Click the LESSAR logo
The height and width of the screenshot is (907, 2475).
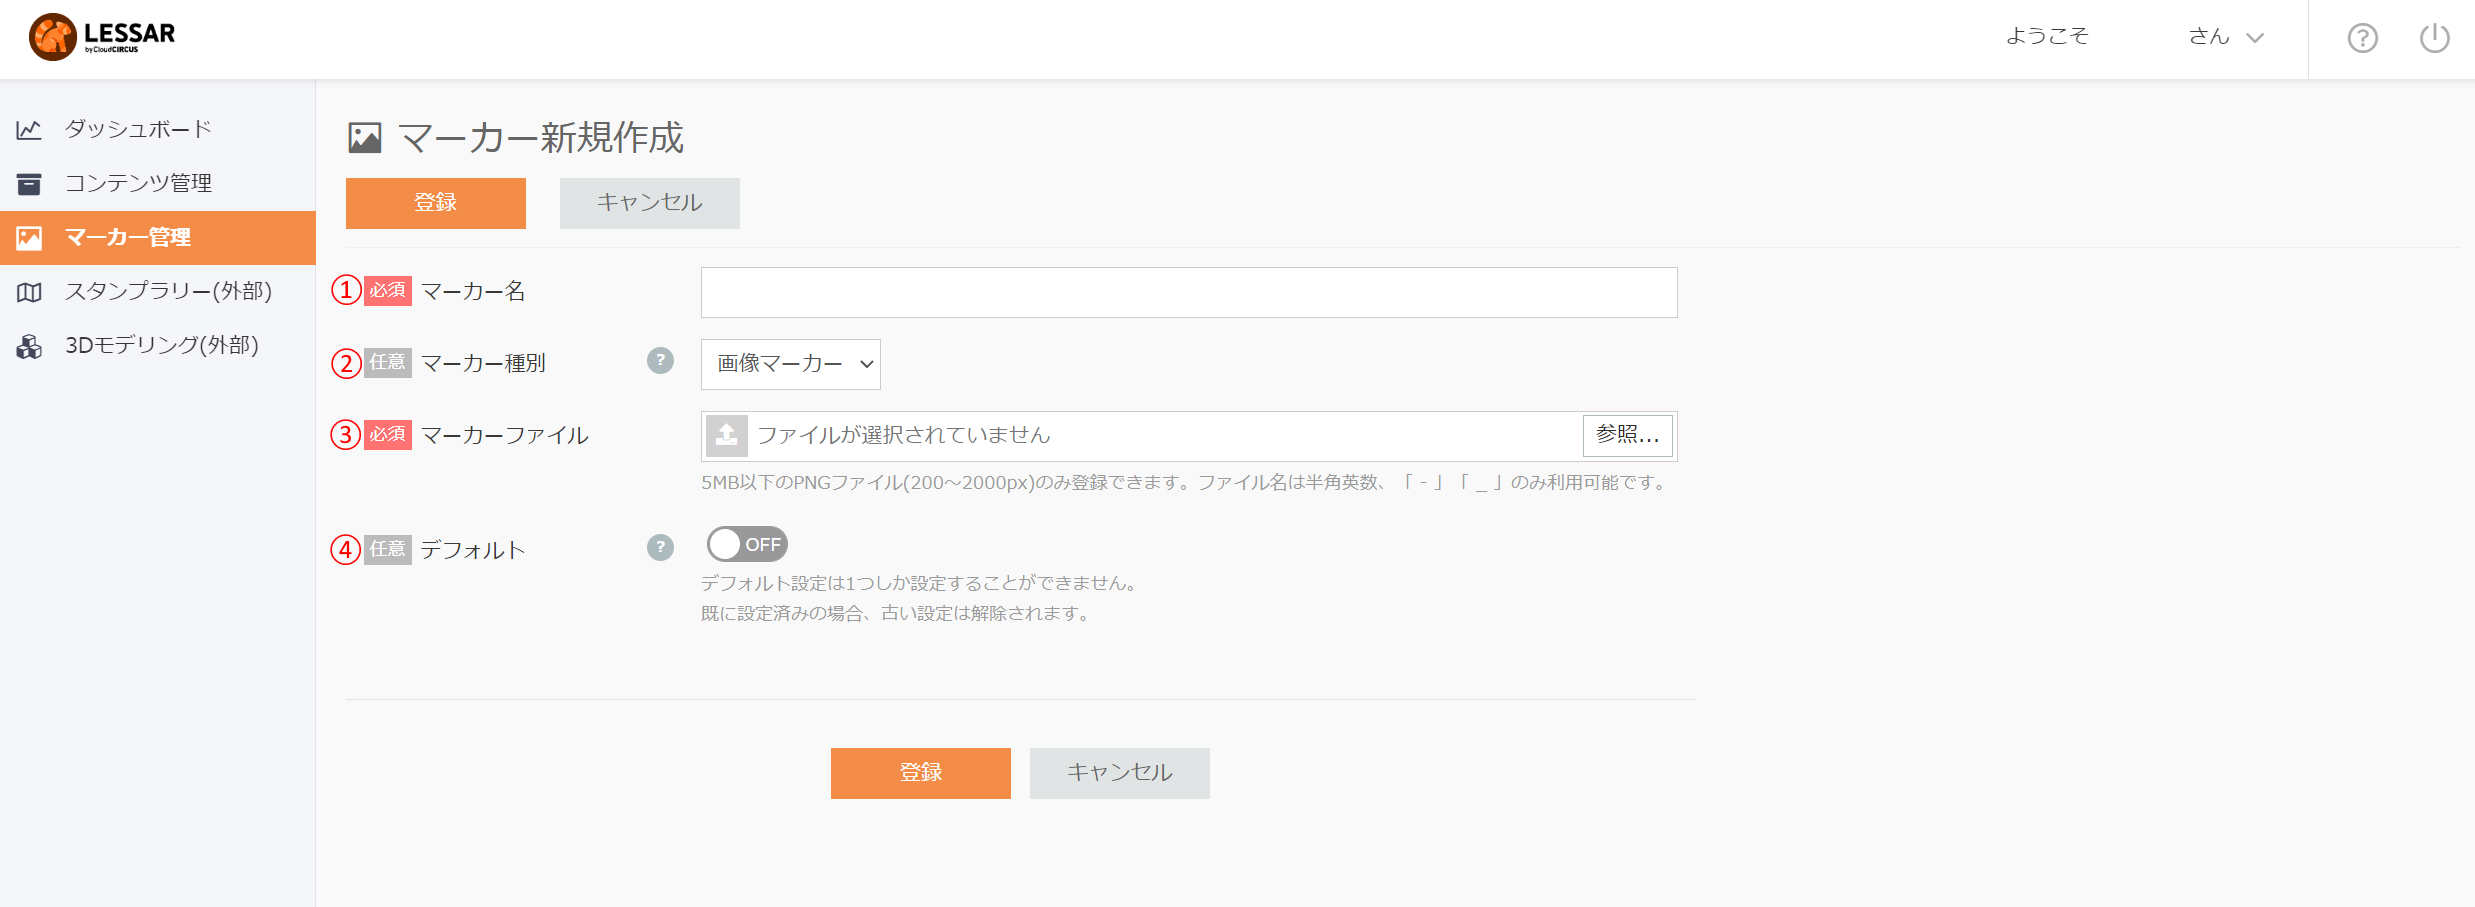point(102,37)
